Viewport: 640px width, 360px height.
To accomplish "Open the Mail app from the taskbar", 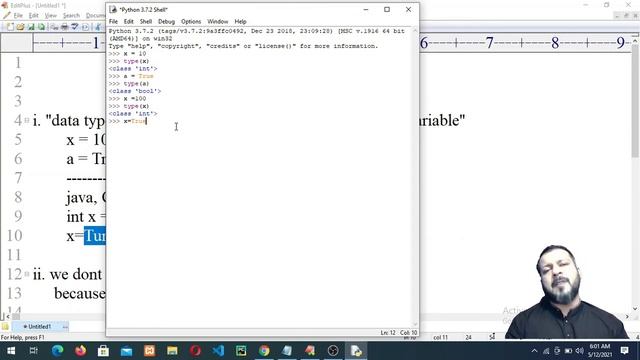I will (127, 351).
